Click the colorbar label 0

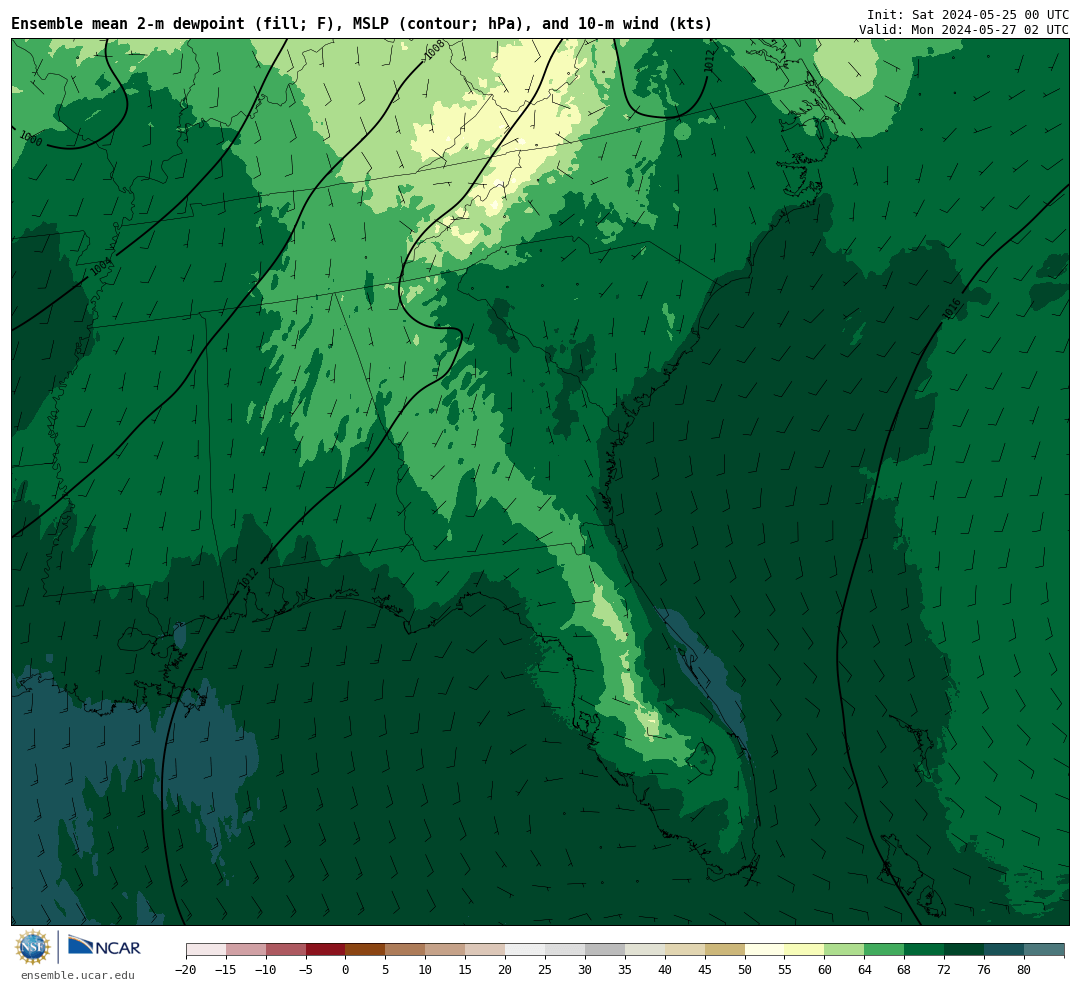pyautogui.click(x=346, y=970)
